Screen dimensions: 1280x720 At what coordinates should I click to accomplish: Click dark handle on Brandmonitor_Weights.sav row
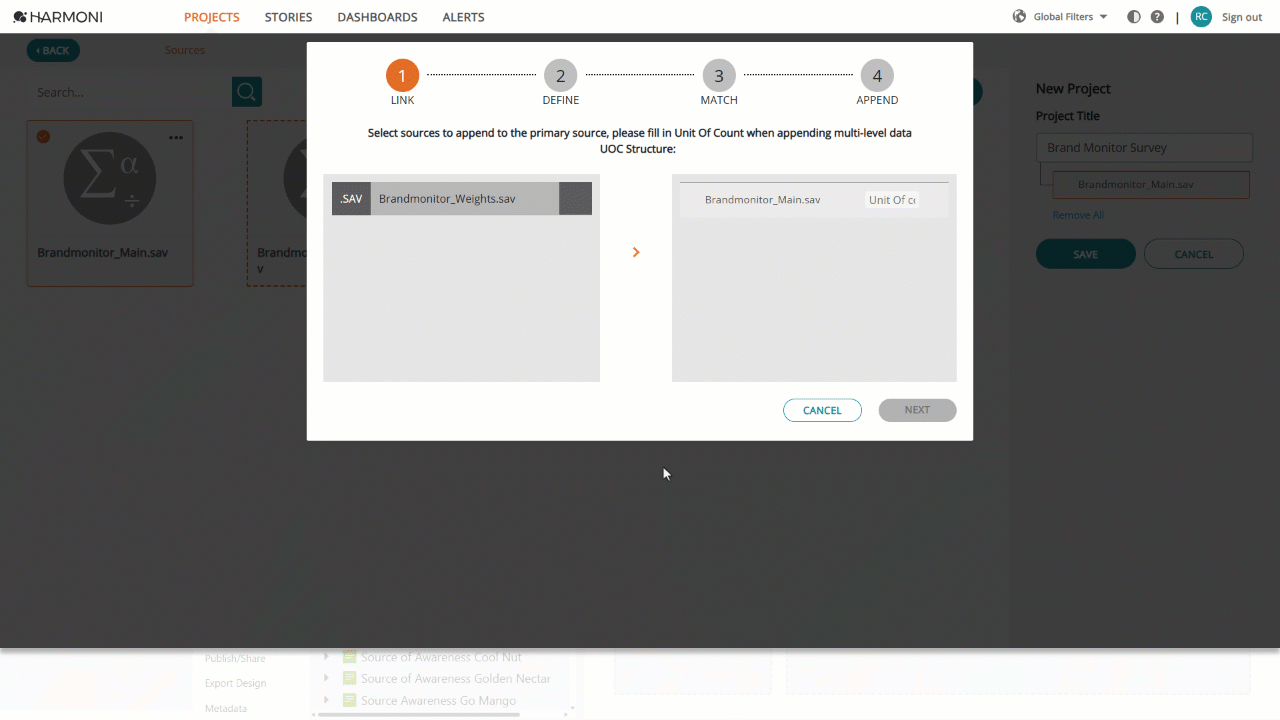tap(575, 199)
